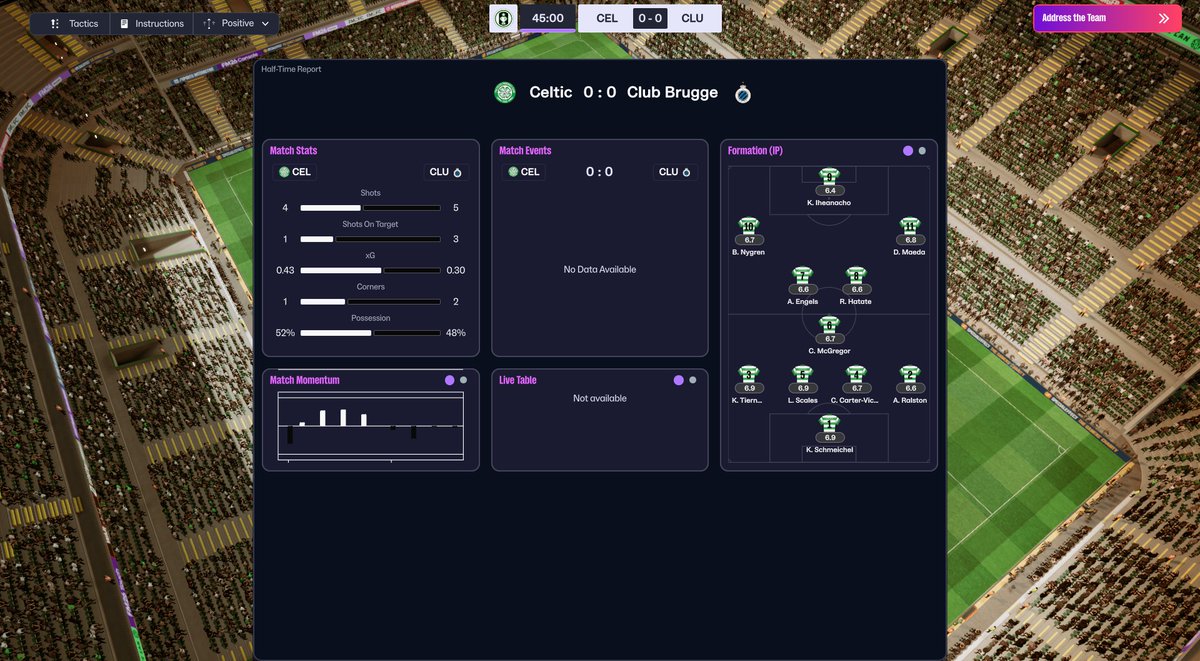
Task: Click K. Iheanacho's 6.4 rating
Action: [829, 190]
